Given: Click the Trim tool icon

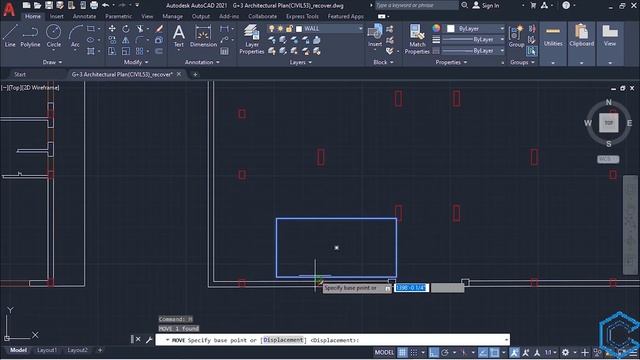Looking at the screenshot, I should tap(140, 29).
